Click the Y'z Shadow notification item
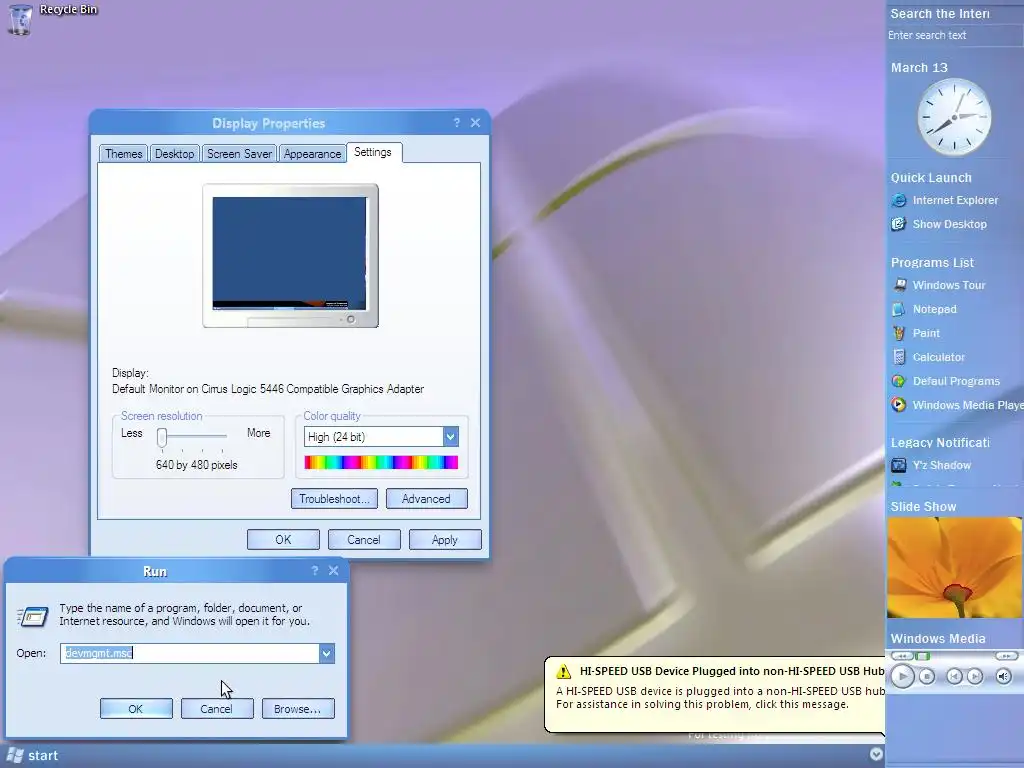 (931, 465)
